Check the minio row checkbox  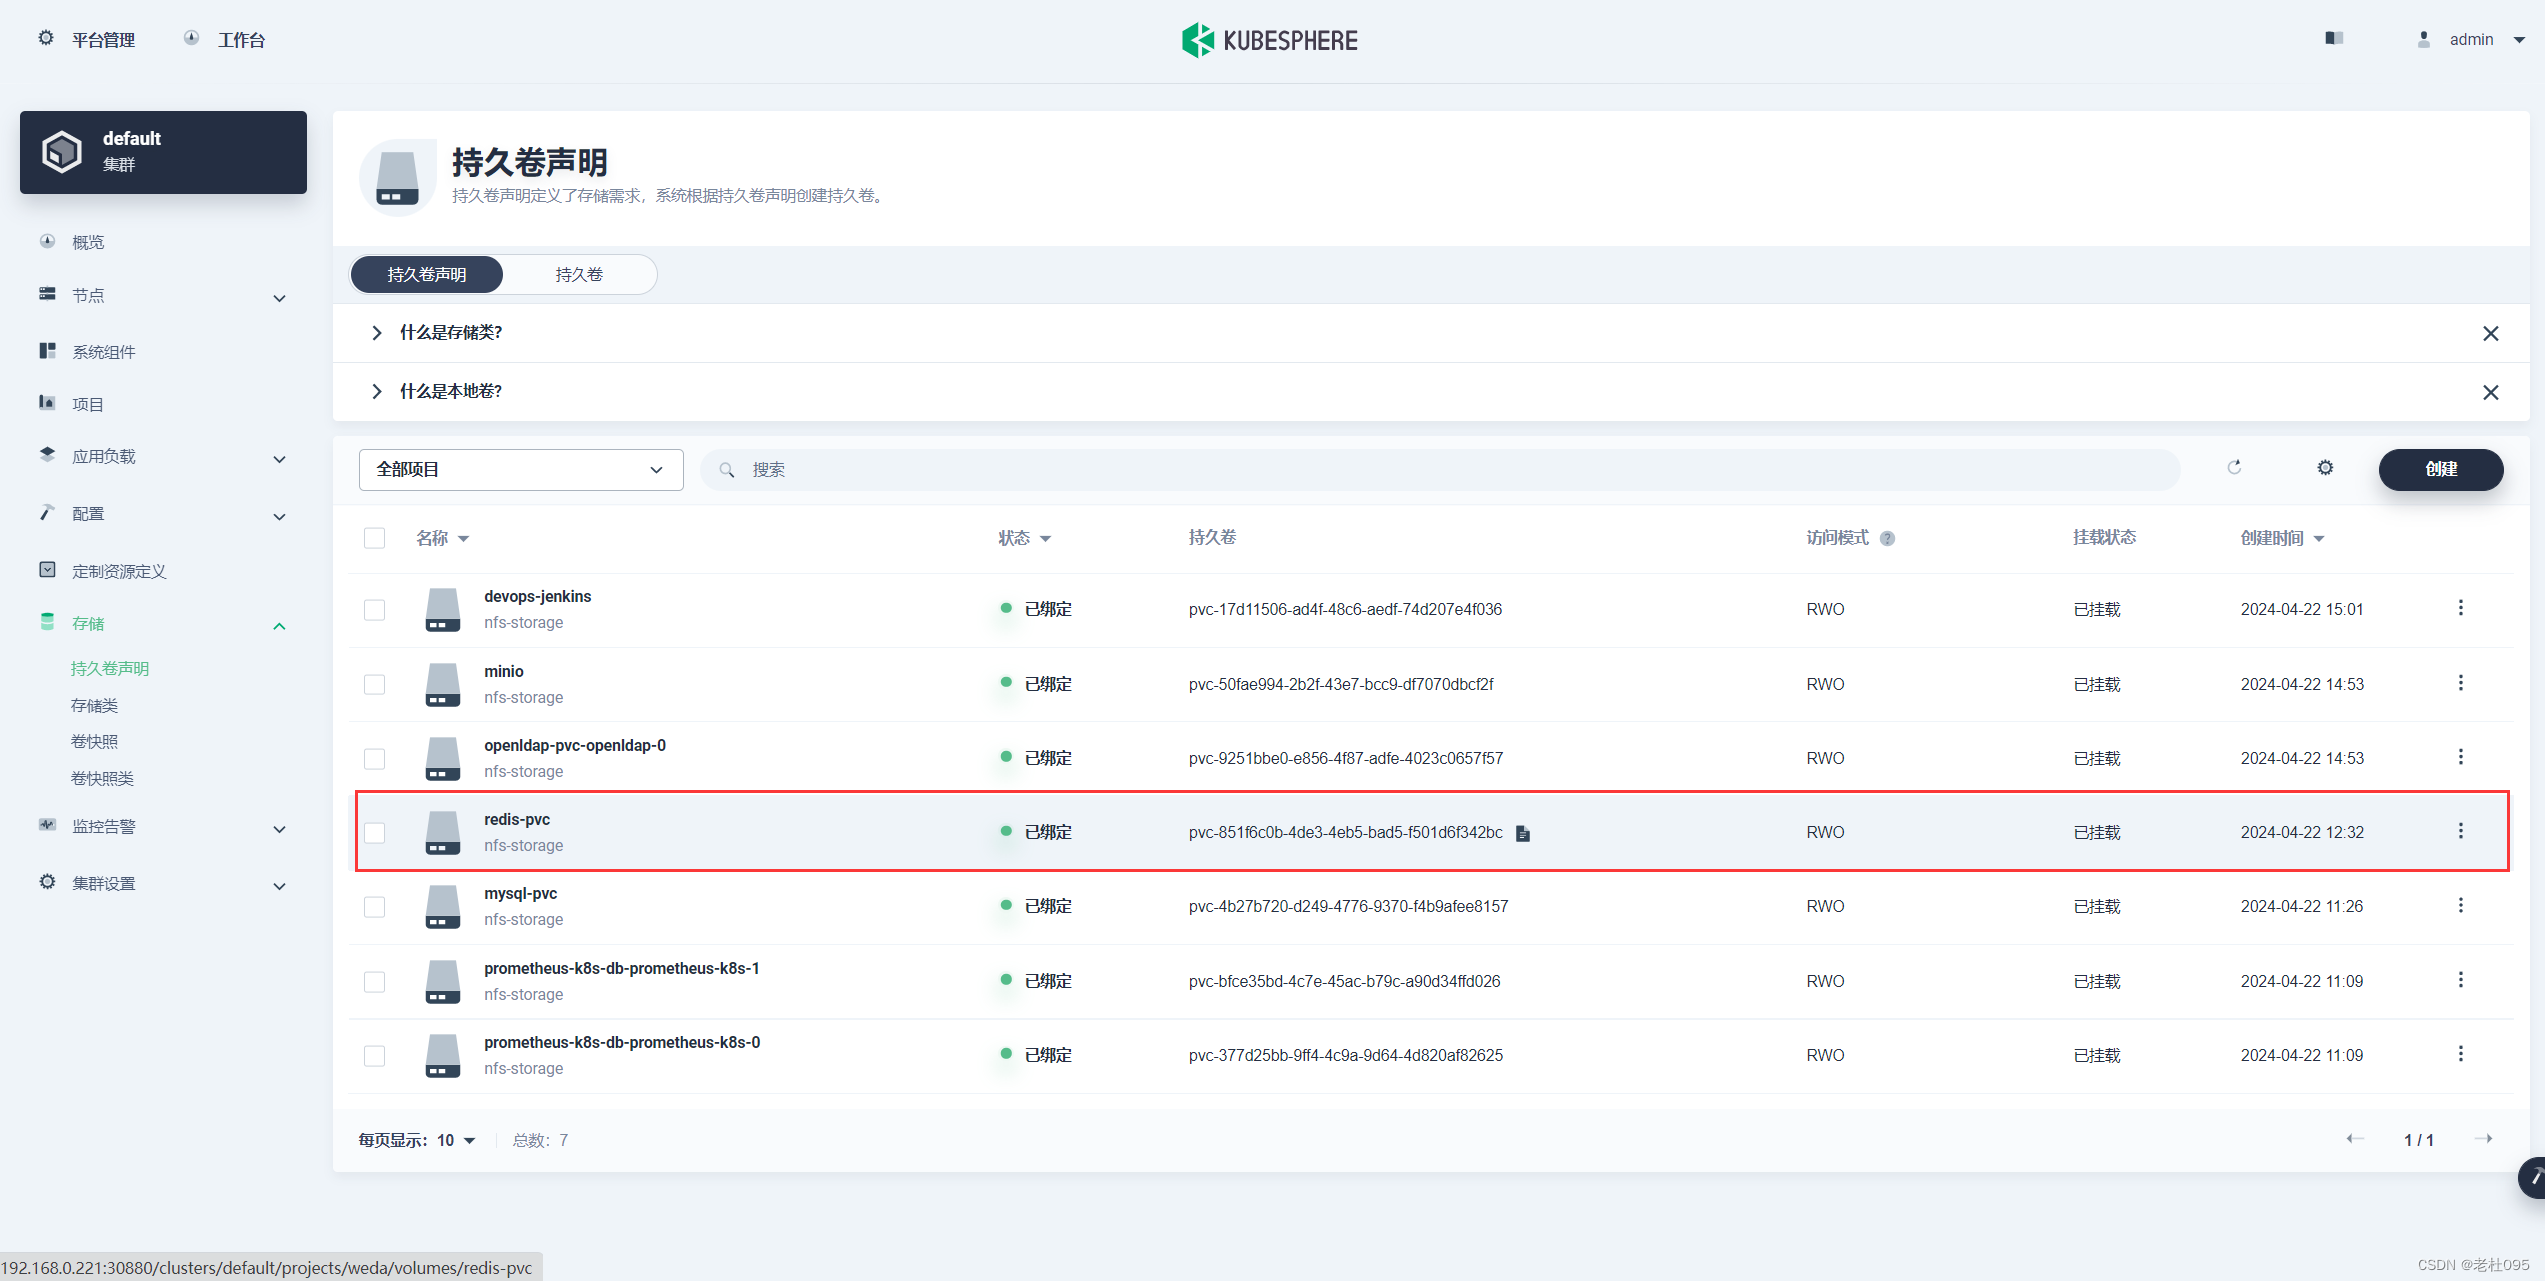[x=374, y=685]
